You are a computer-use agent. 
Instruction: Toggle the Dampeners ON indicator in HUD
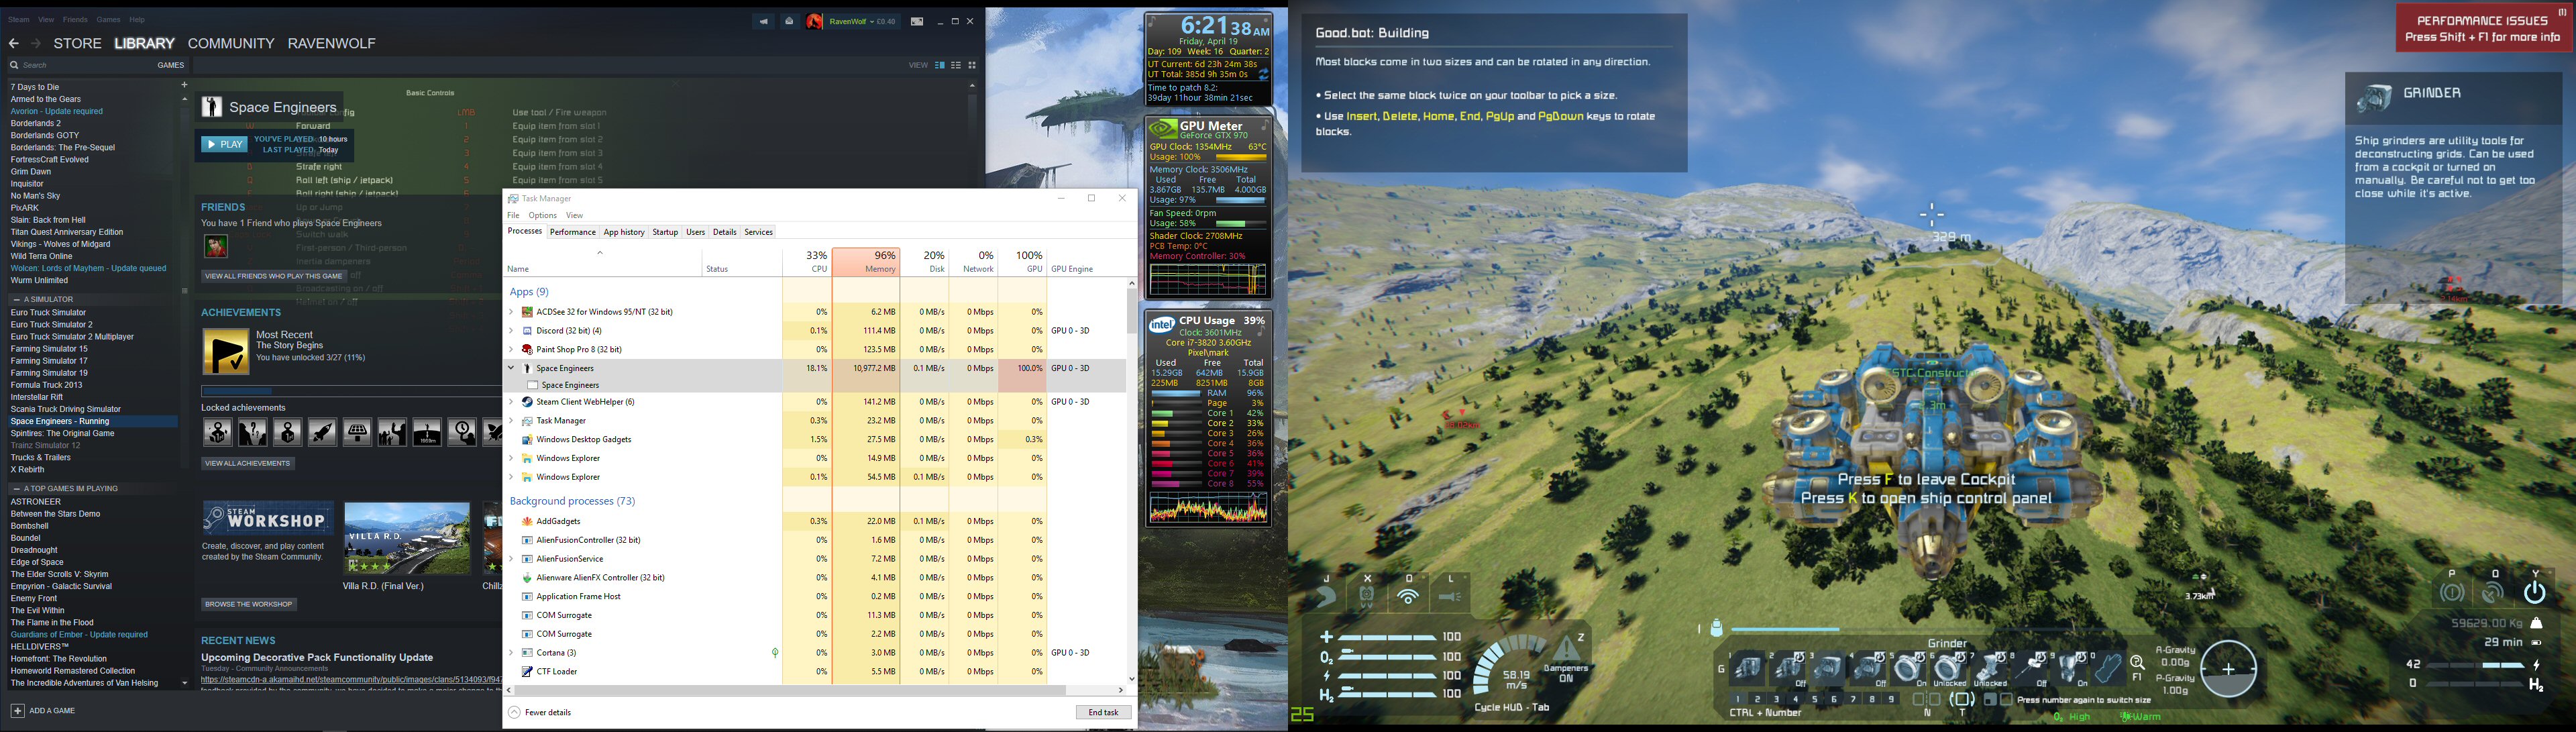[x=1567, y=658]
